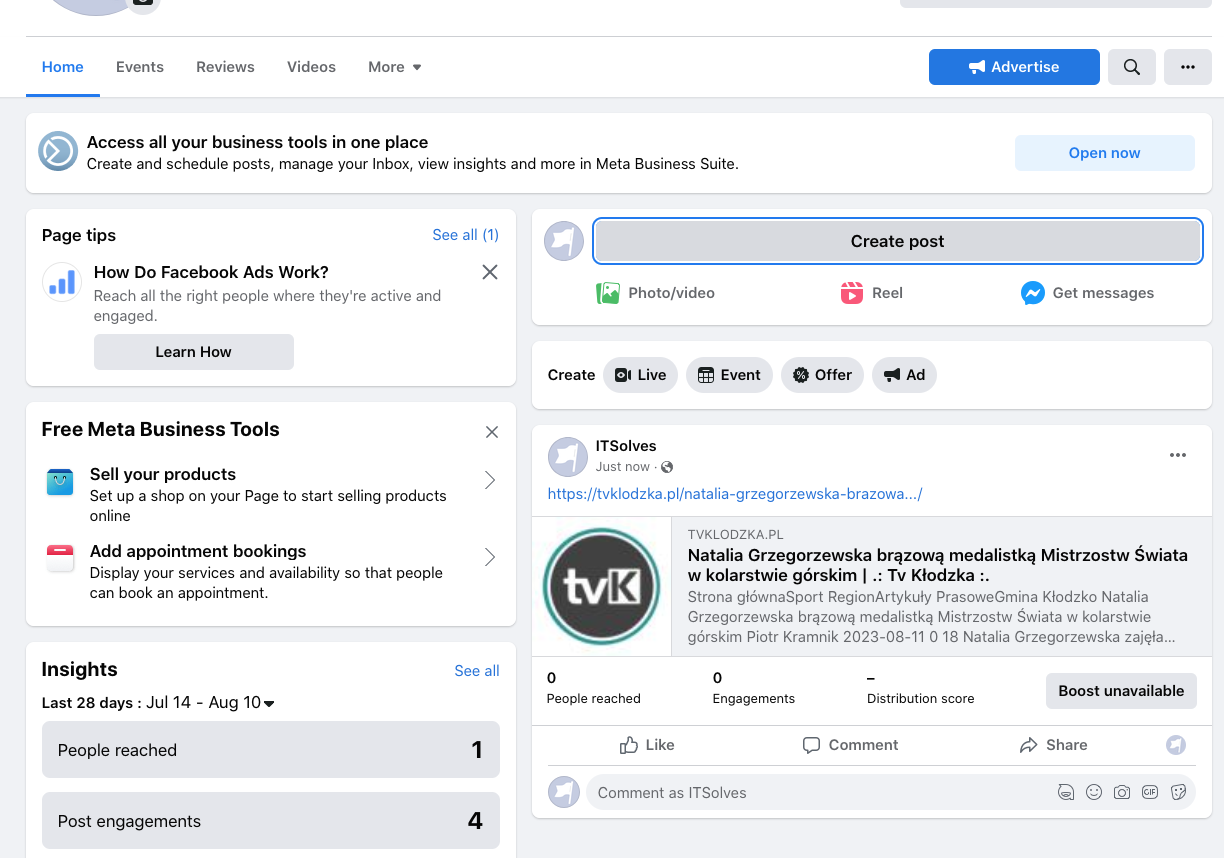1224x858 pixels.
Task: Click the Sell your products title
Action: (x=163, y=474)
